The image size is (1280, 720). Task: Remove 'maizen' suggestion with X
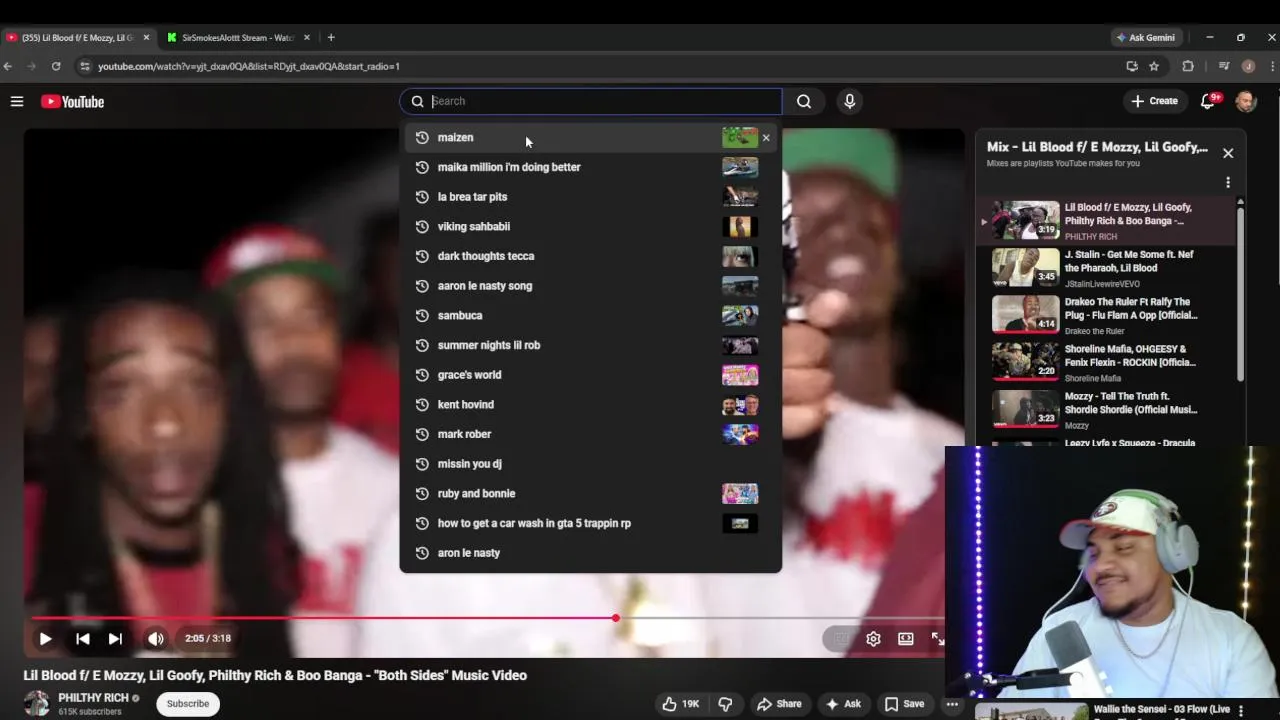coord(766,138)
